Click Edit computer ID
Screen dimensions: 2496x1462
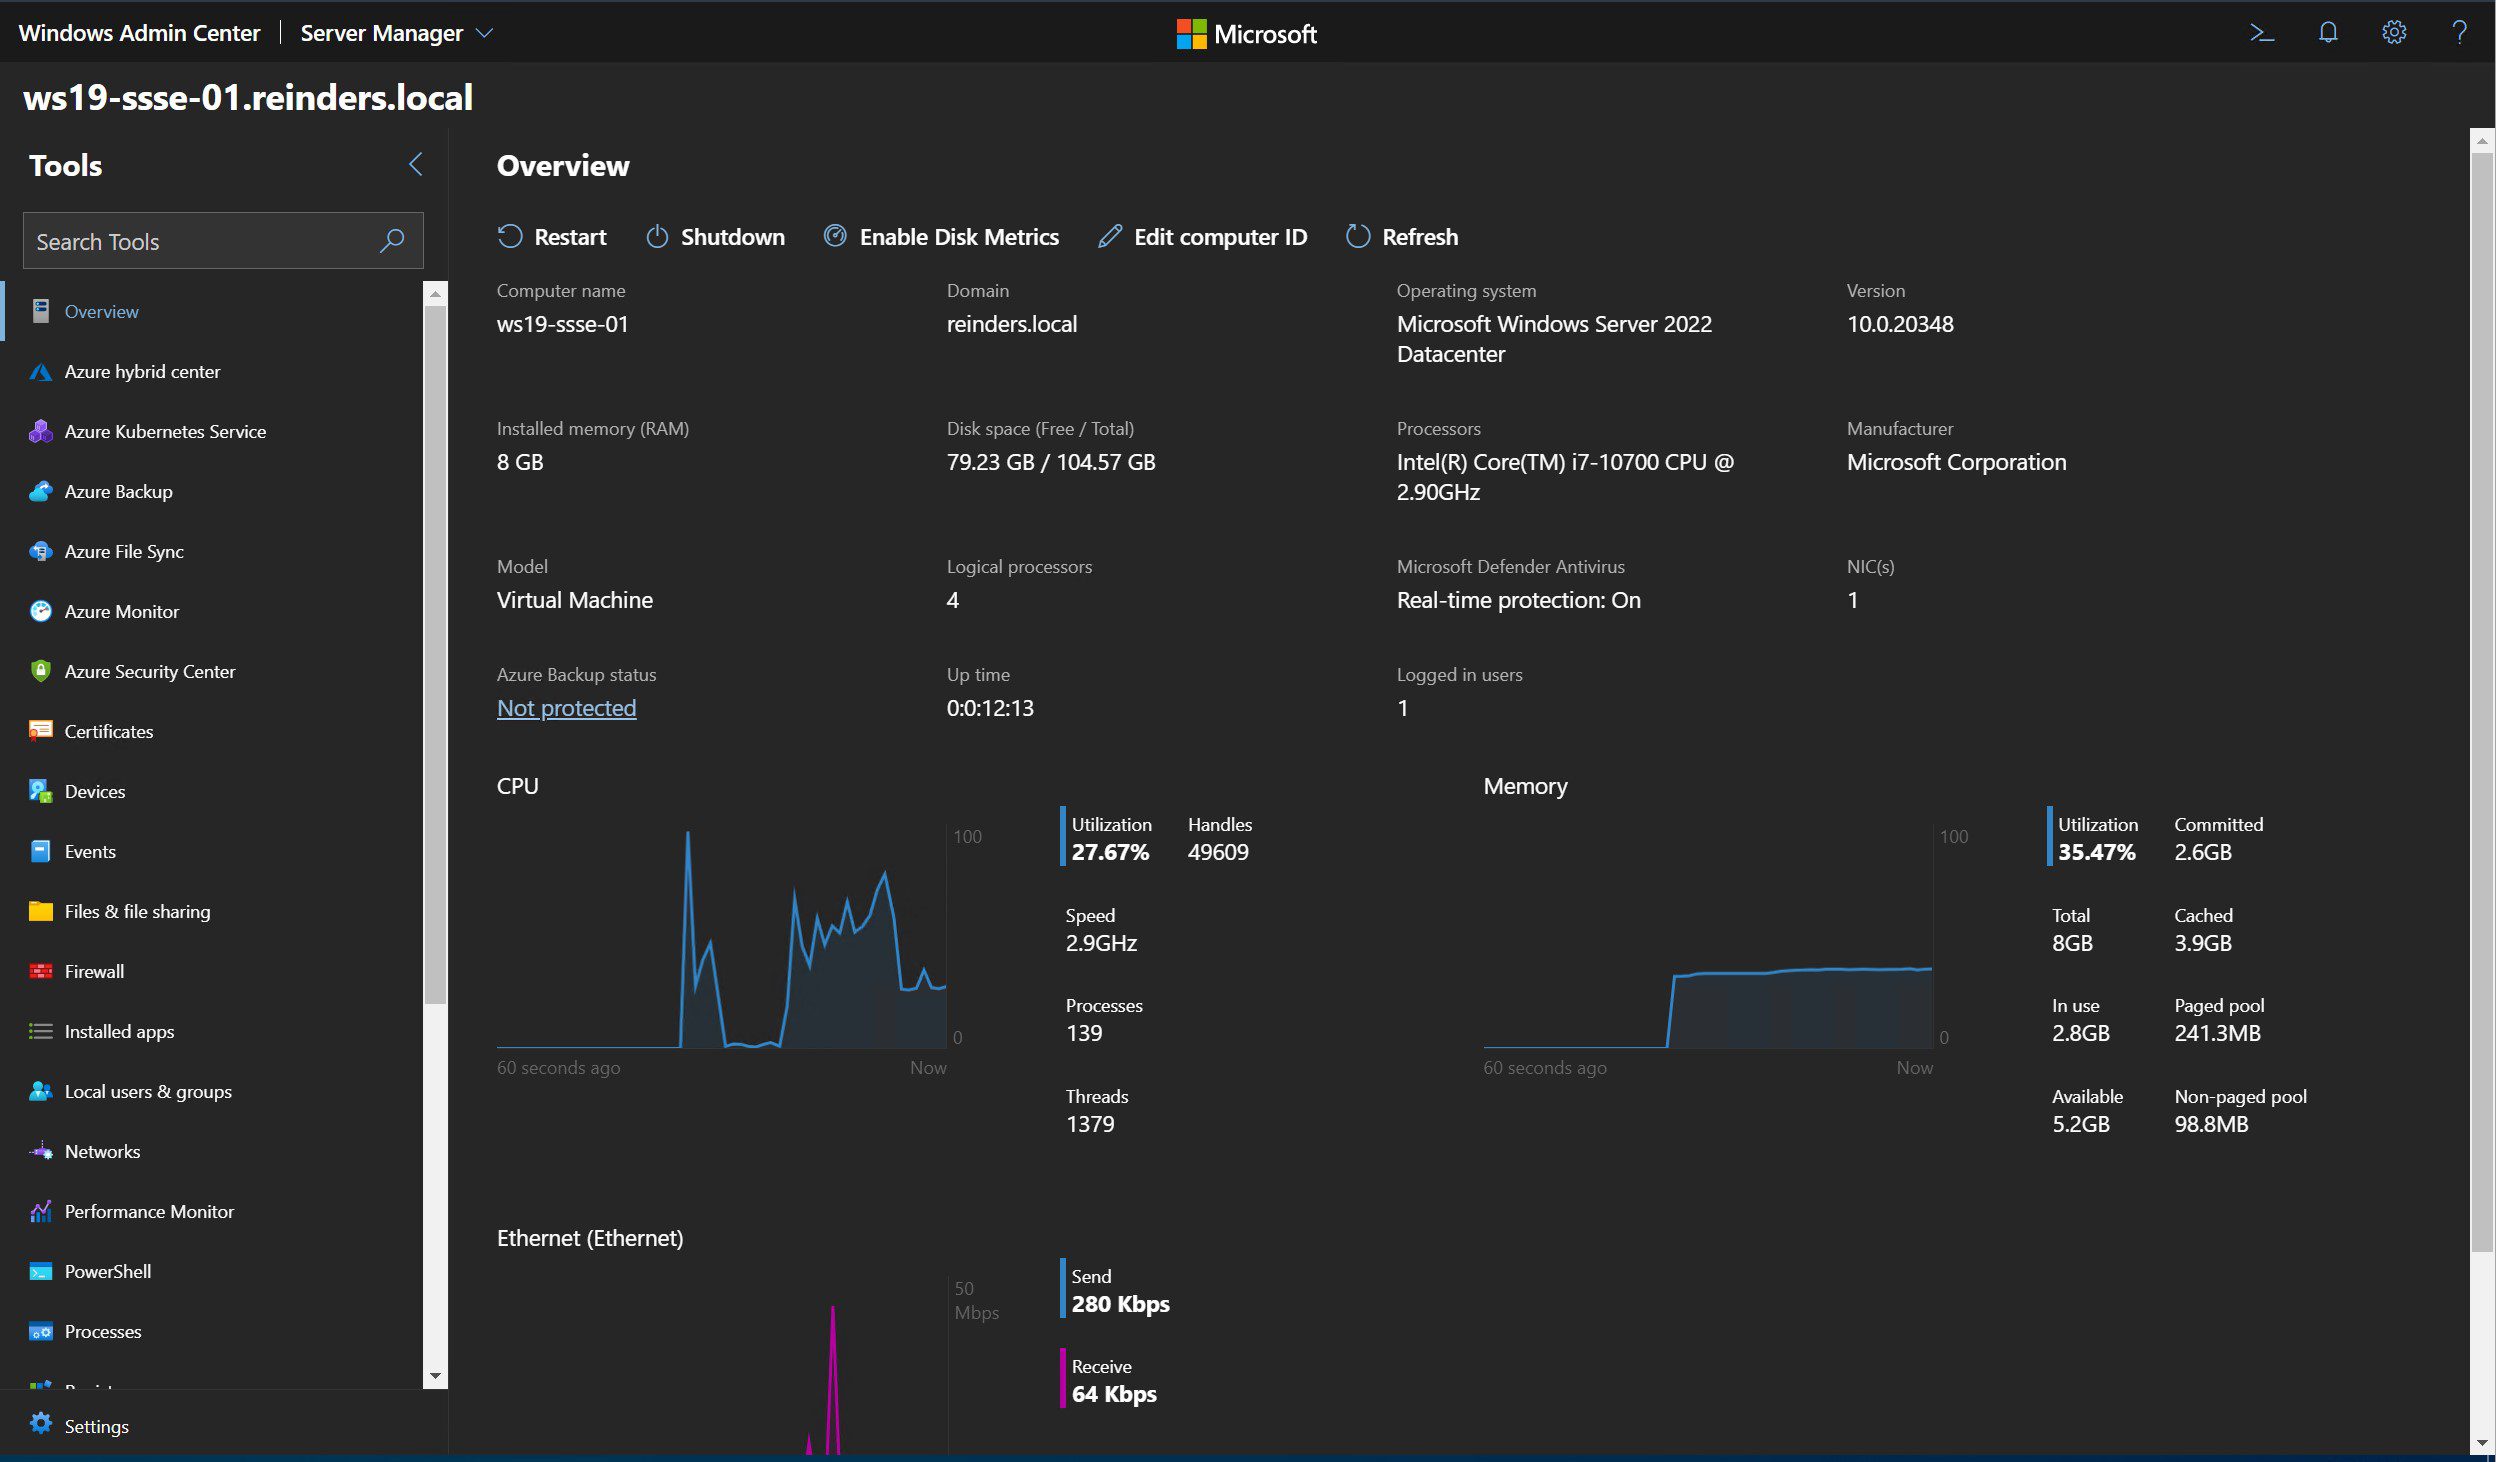pos(1202,237)
